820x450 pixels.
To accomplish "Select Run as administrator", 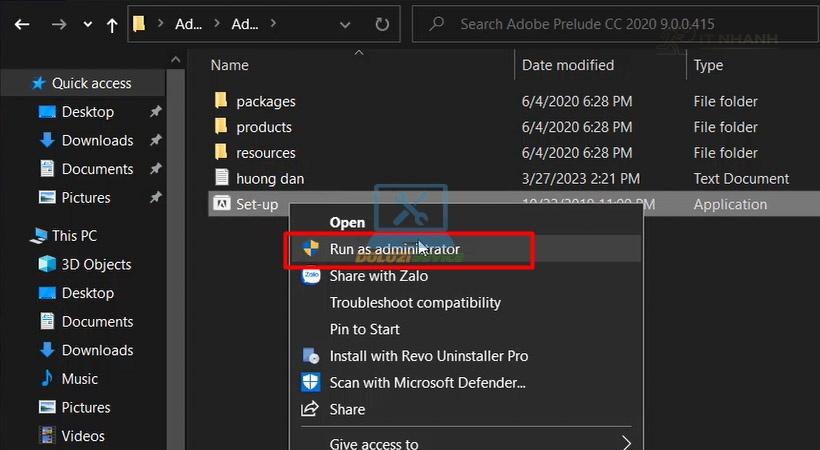I will coord(395,249).
